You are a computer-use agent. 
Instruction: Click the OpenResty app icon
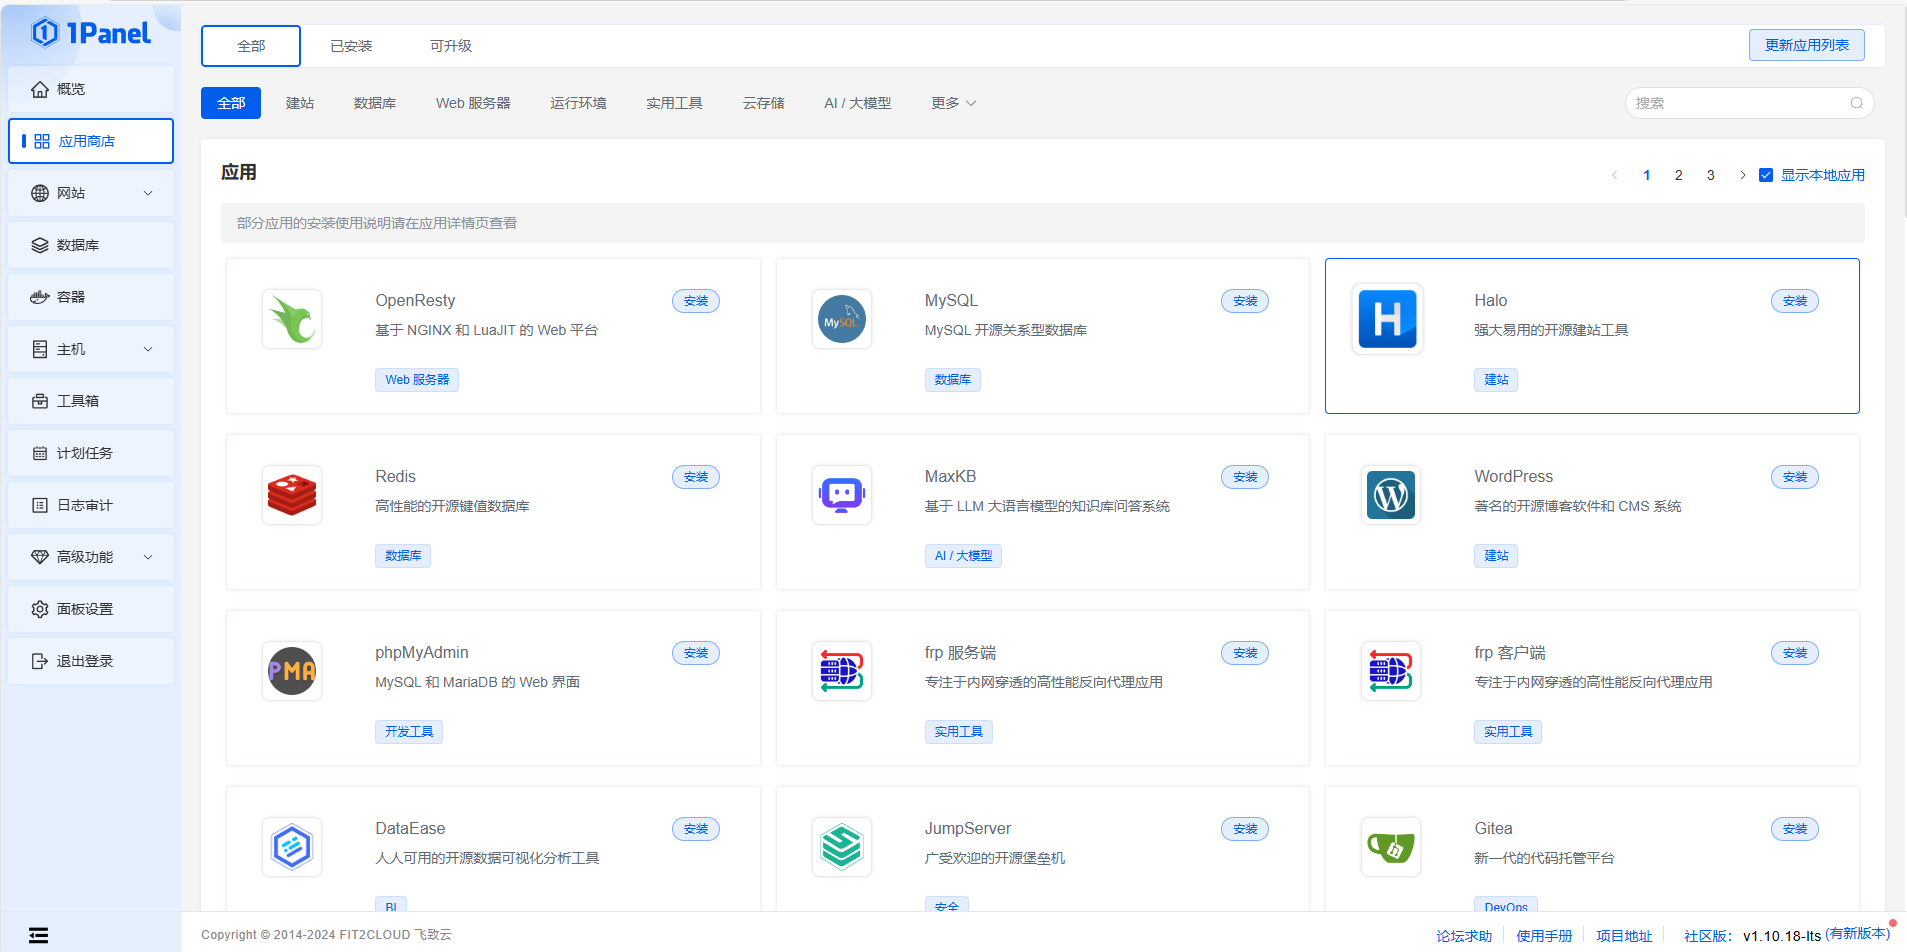coord(292,319)
